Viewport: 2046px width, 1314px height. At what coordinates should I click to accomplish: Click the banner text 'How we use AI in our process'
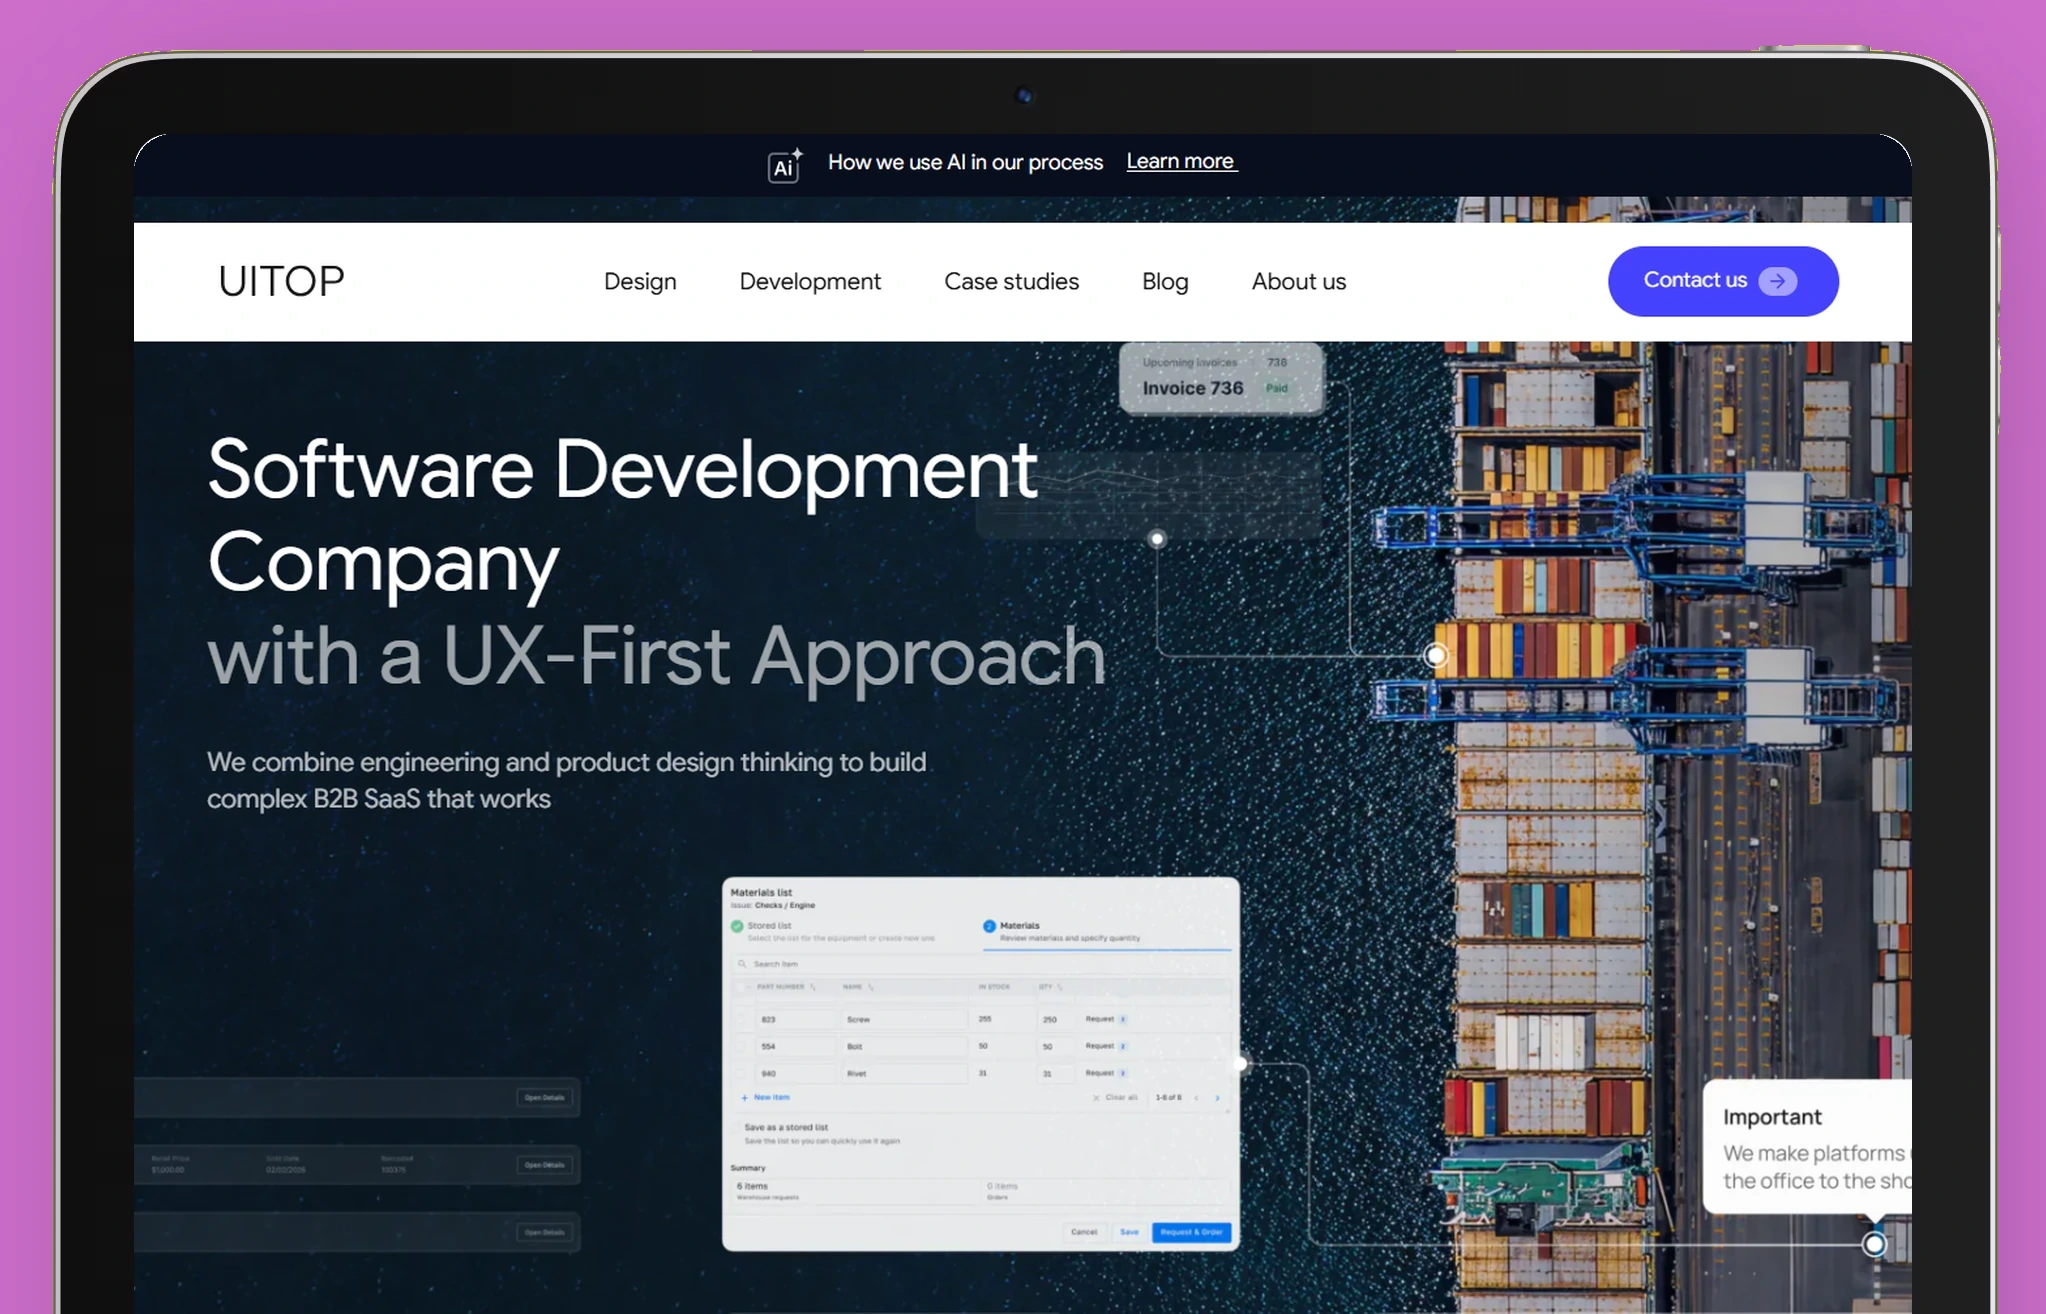965,162
